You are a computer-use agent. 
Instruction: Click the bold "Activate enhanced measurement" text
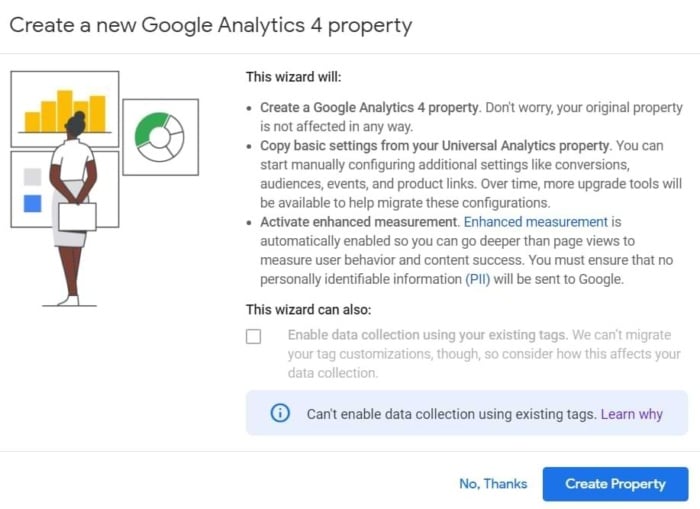[358, 222]
